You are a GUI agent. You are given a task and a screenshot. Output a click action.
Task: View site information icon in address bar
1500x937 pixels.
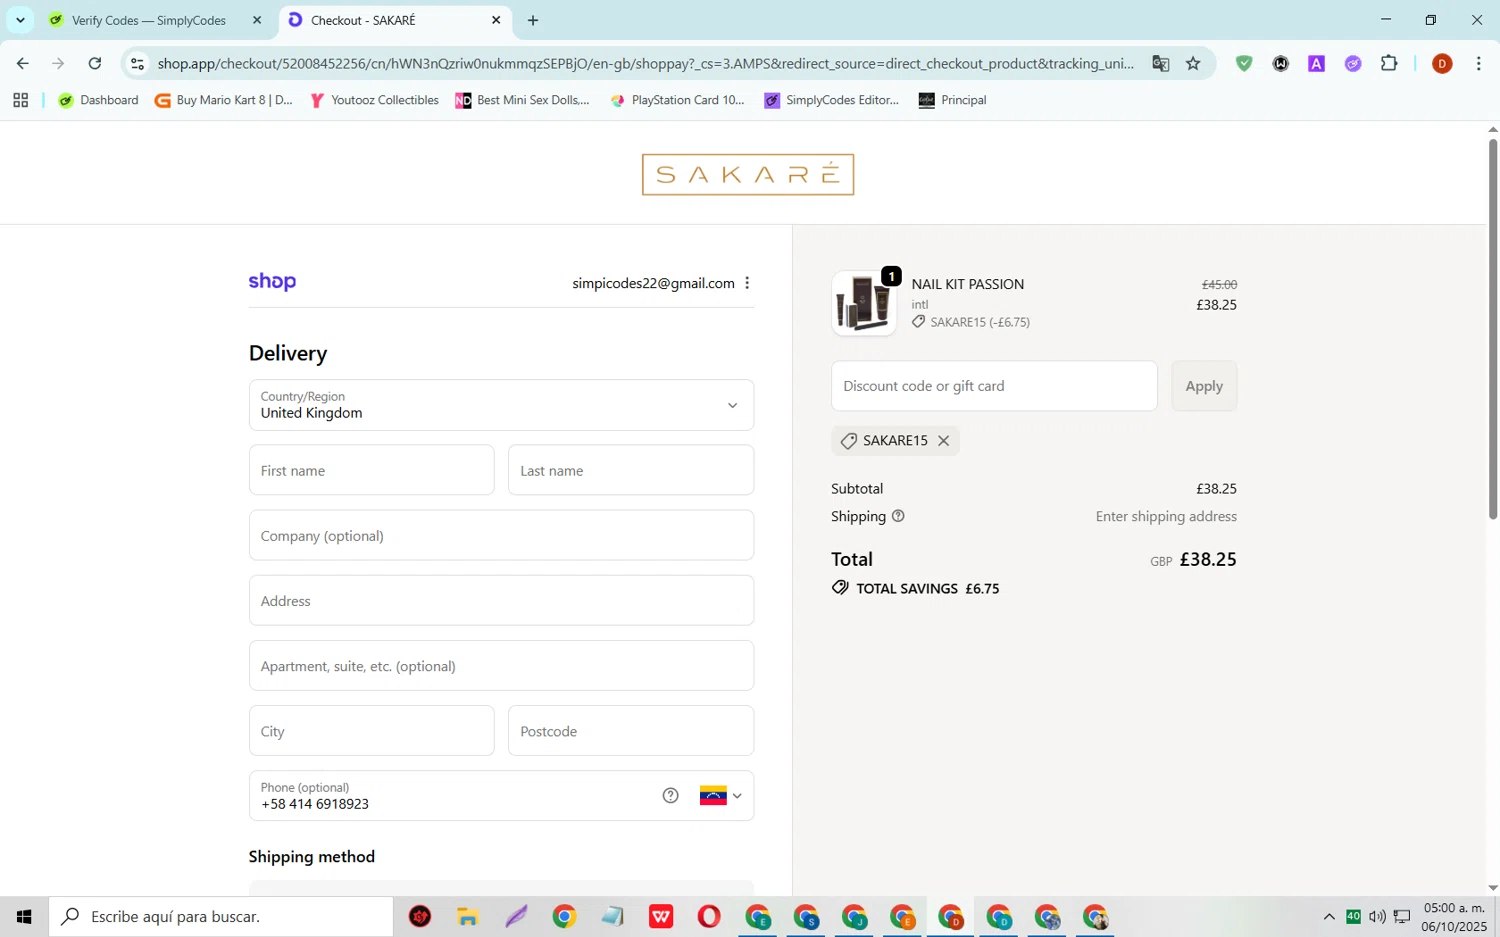click(x=138, y=64)
